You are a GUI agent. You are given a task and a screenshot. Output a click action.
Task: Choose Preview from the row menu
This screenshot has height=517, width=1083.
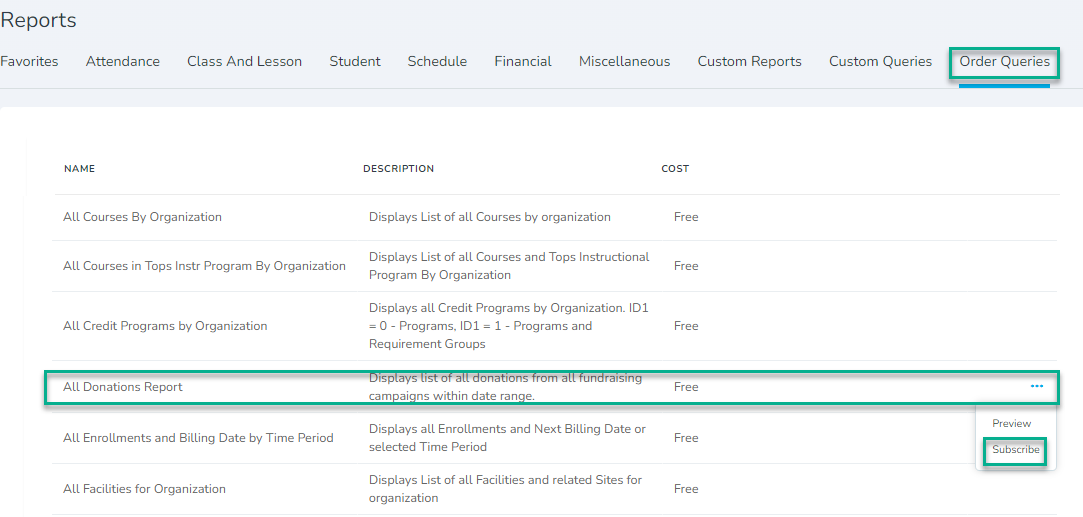point(1011,423)
